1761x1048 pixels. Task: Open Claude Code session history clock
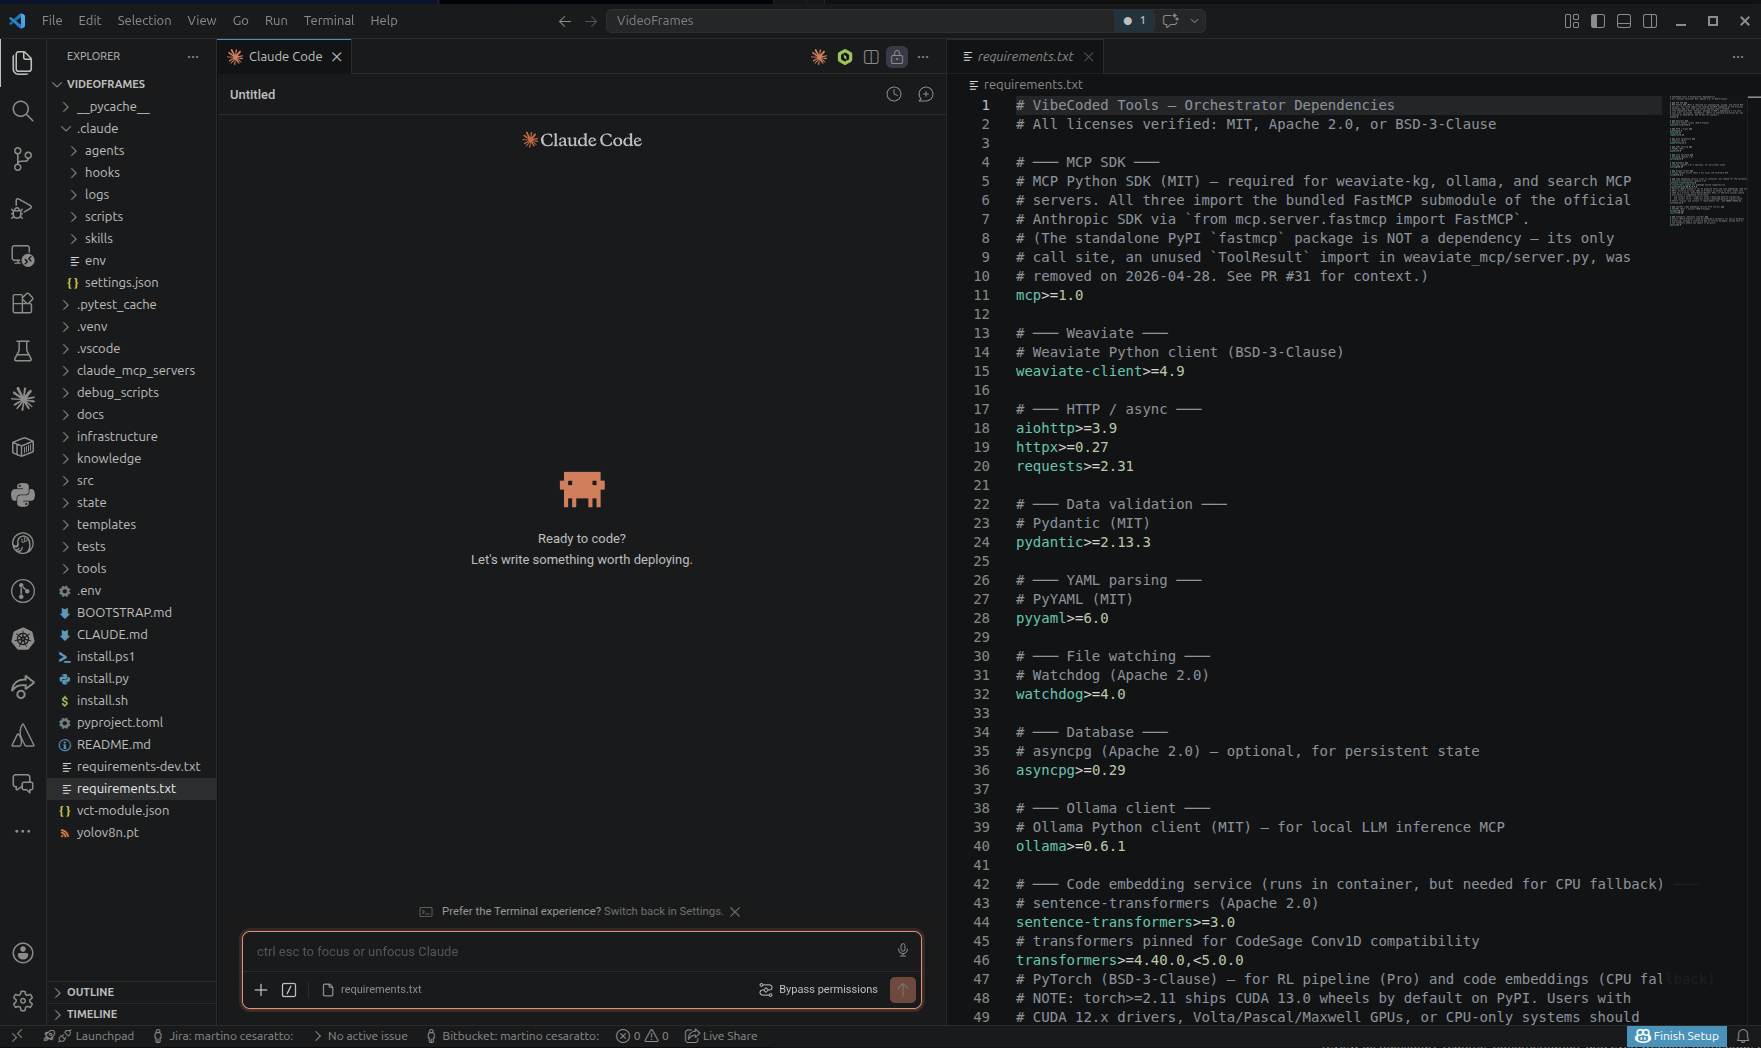click(894, 94)
